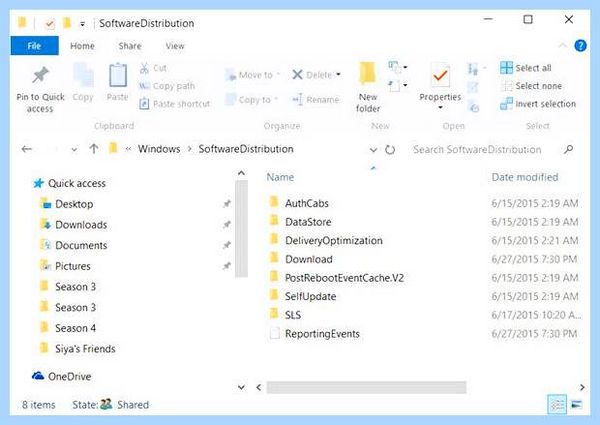Click Select none
The width and height of the screenshot is (600, 425).
click(x=531, y=86)
